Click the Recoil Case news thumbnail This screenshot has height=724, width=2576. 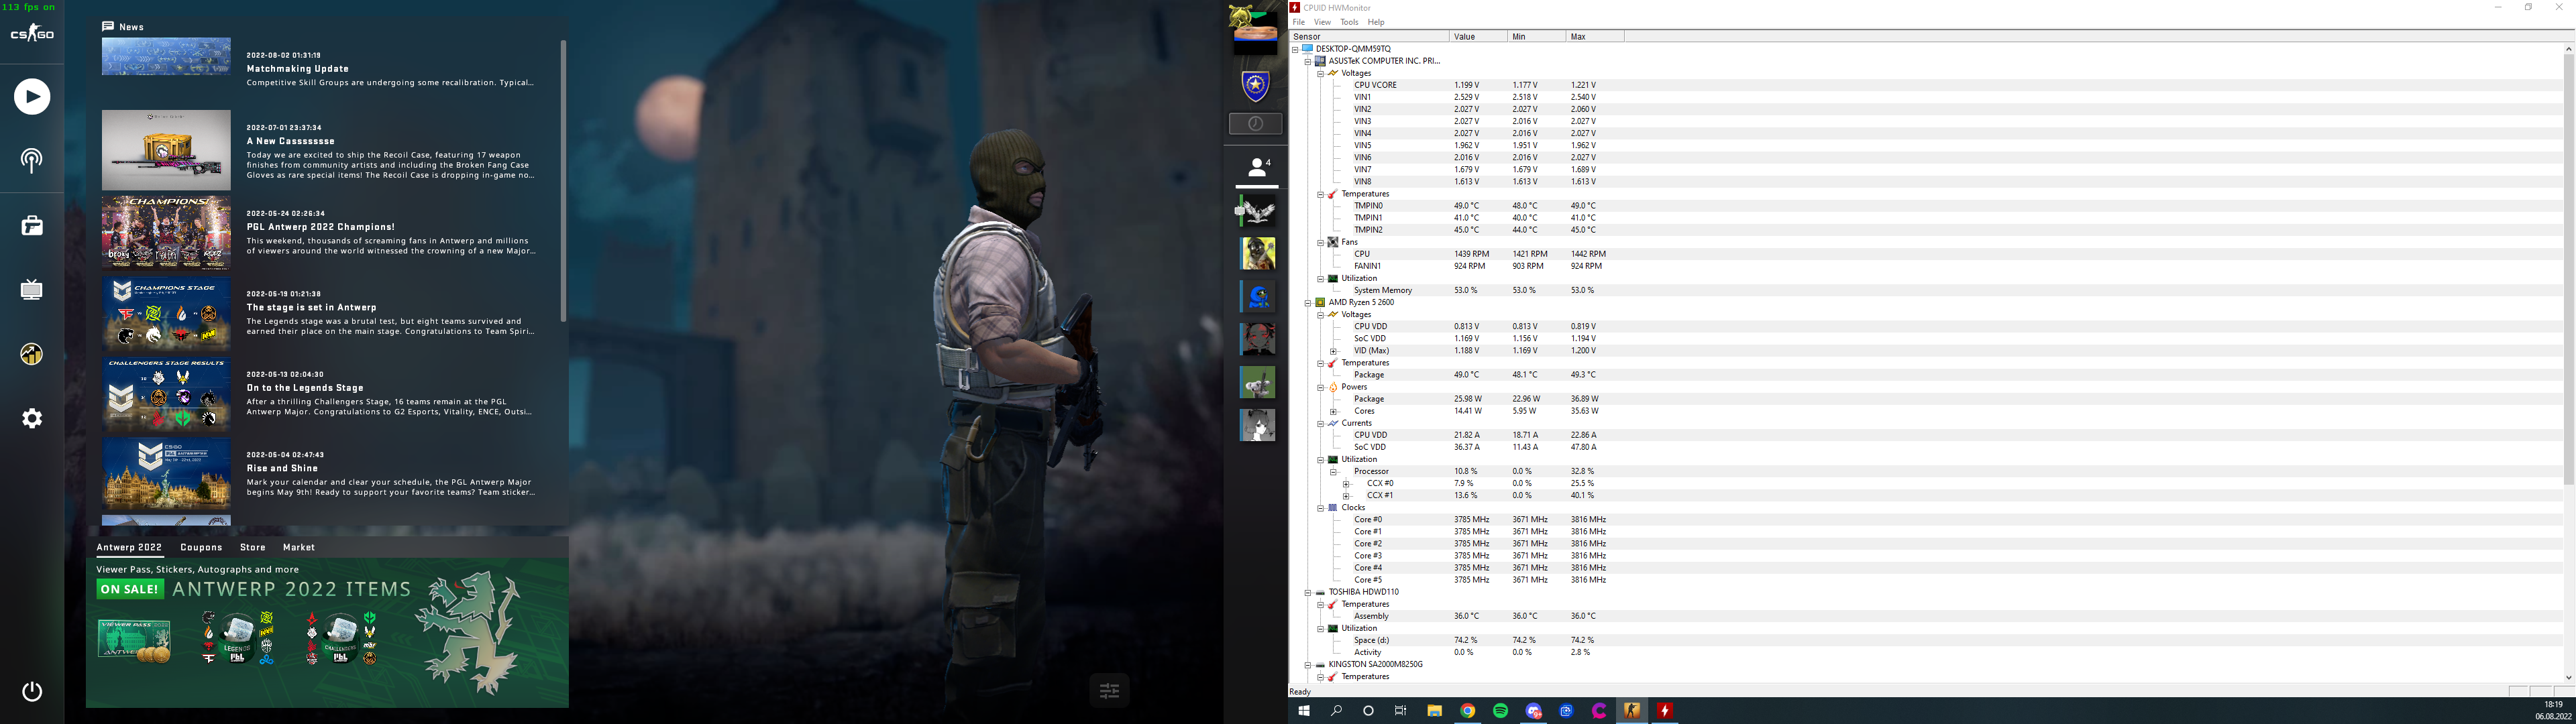coord(166,150)
